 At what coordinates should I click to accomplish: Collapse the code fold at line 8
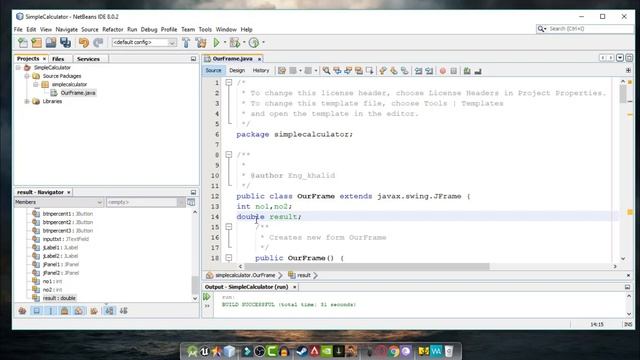(x=229, y=155)
